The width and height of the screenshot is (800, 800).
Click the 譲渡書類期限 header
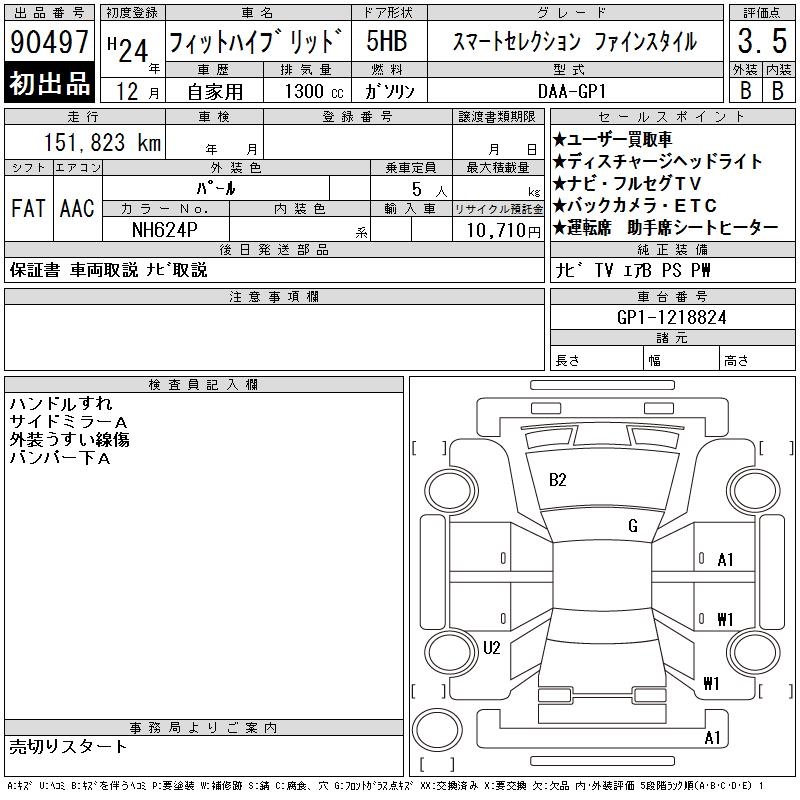pyautogui.click(x=497, y=116)
